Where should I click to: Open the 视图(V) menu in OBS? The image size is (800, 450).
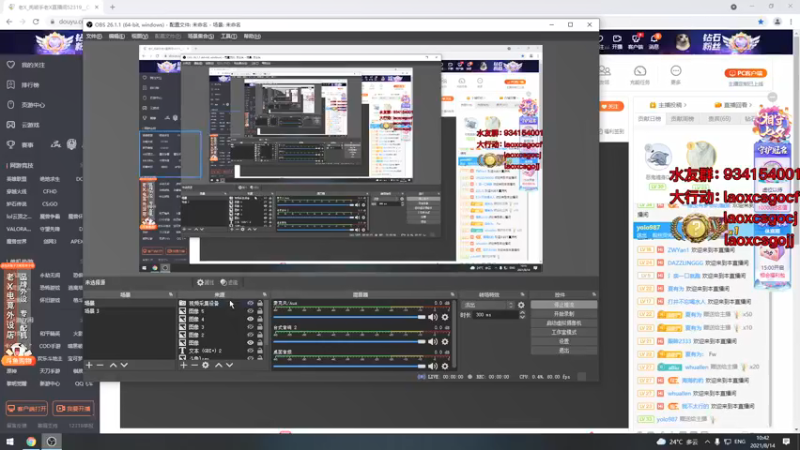pos(140,36)
